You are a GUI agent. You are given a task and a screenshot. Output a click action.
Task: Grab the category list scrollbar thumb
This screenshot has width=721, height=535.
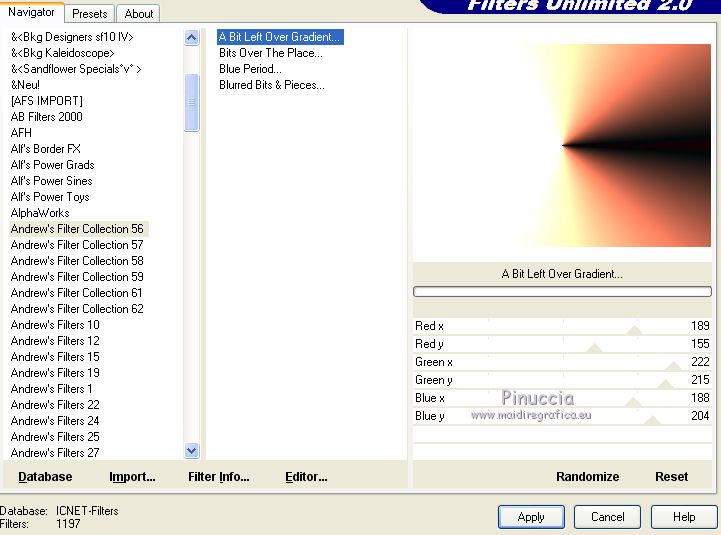click(x=191, y=102)
